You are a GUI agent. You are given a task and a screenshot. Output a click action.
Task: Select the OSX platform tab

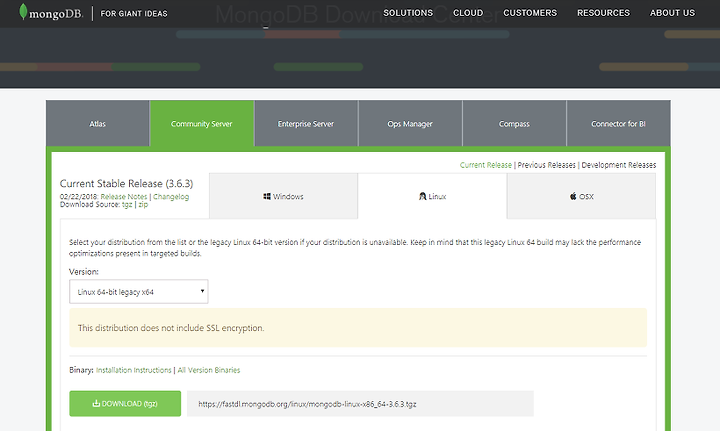(581, 196)
